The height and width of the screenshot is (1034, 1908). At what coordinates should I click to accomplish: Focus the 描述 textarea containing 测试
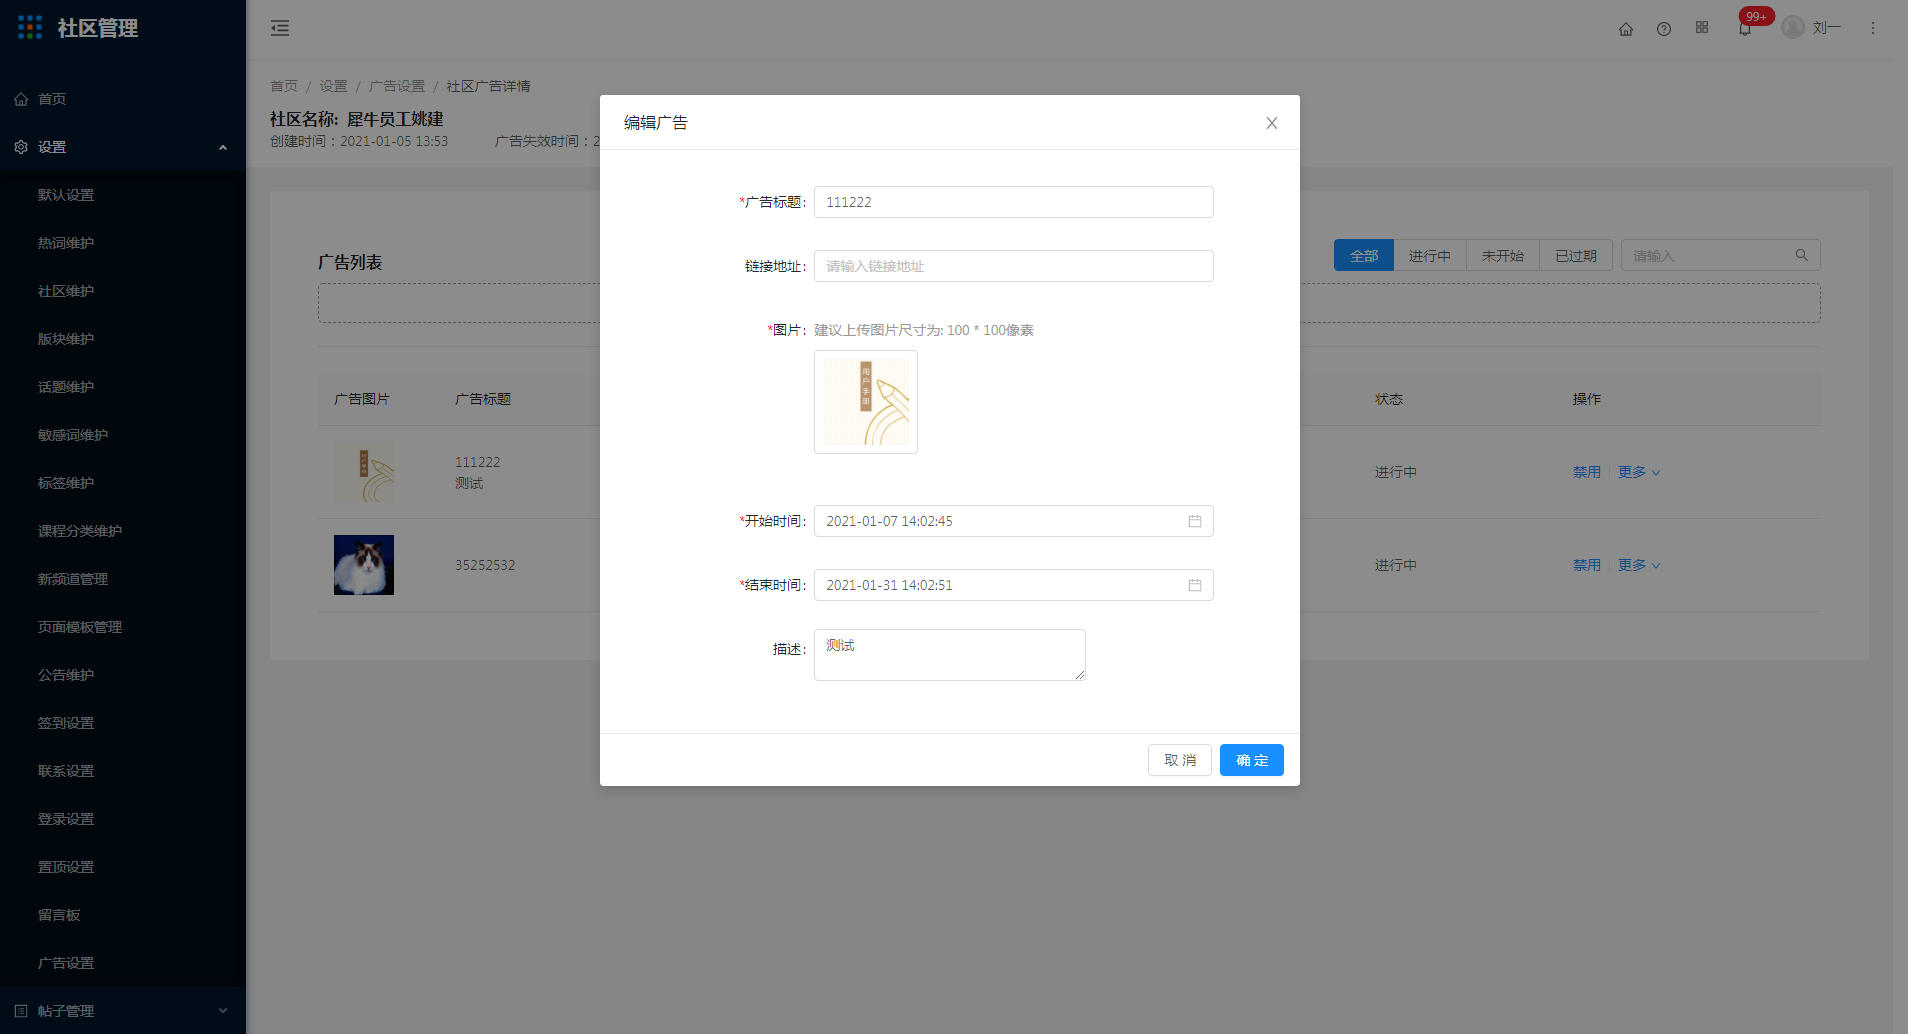coord(950,655)
